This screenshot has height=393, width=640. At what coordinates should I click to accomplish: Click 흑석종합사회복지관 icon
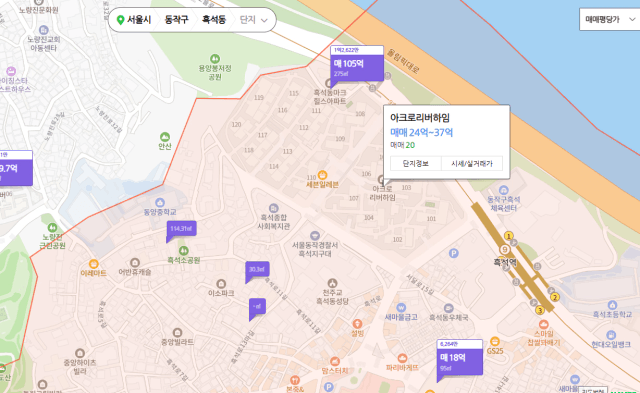tap(273, 208)
